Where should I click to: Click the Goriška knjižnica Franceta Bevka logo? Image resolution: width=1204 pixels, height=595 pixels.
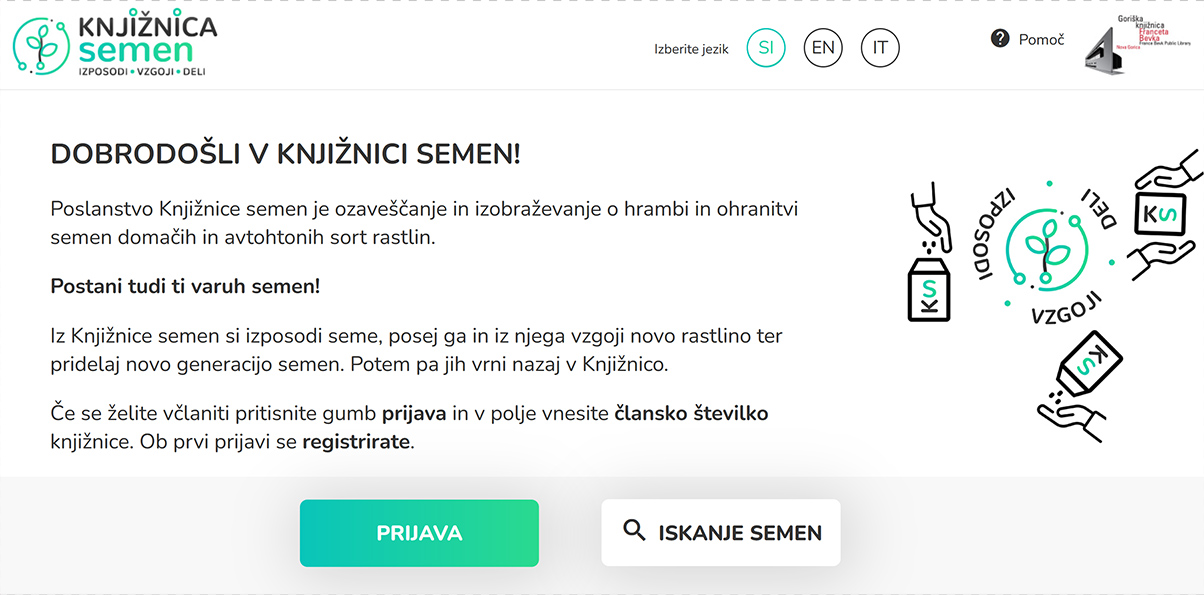(1140, 44)
